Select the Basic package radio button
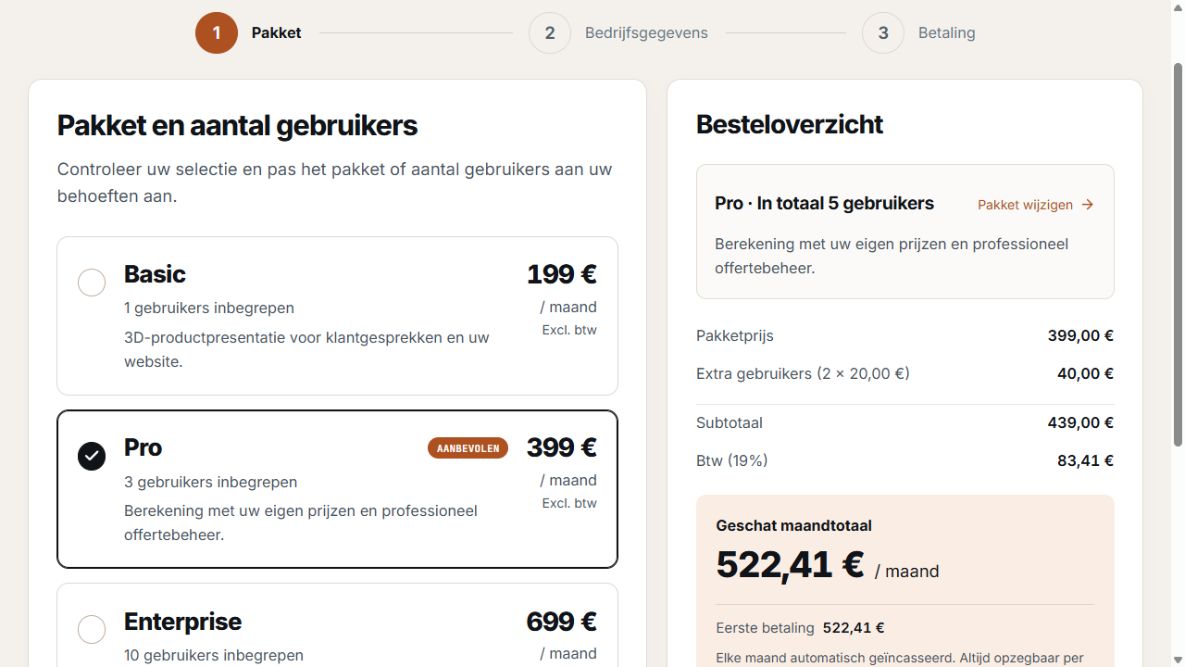Image resolution: width=1185 pixels, height=667 pixels. click(x=91, y=283)
